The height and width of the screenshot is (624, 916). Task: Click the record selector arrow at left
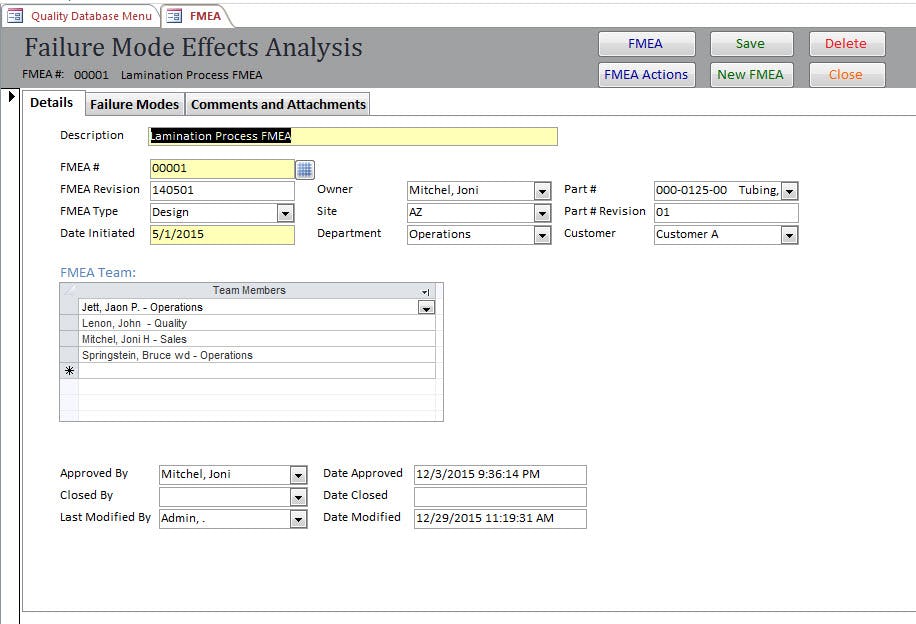tap(11, 97)
